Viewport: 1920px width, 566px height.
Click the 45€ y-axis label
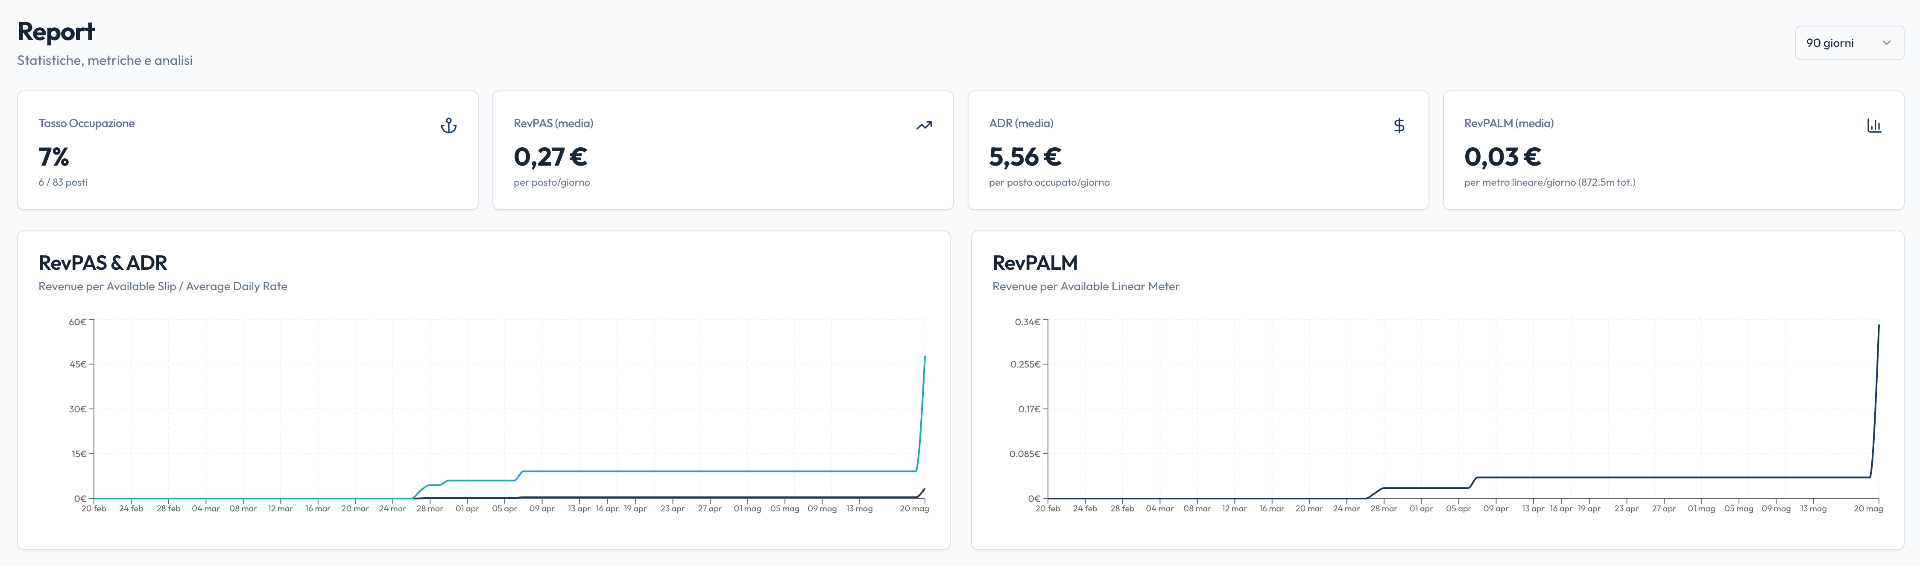point(77,364)
